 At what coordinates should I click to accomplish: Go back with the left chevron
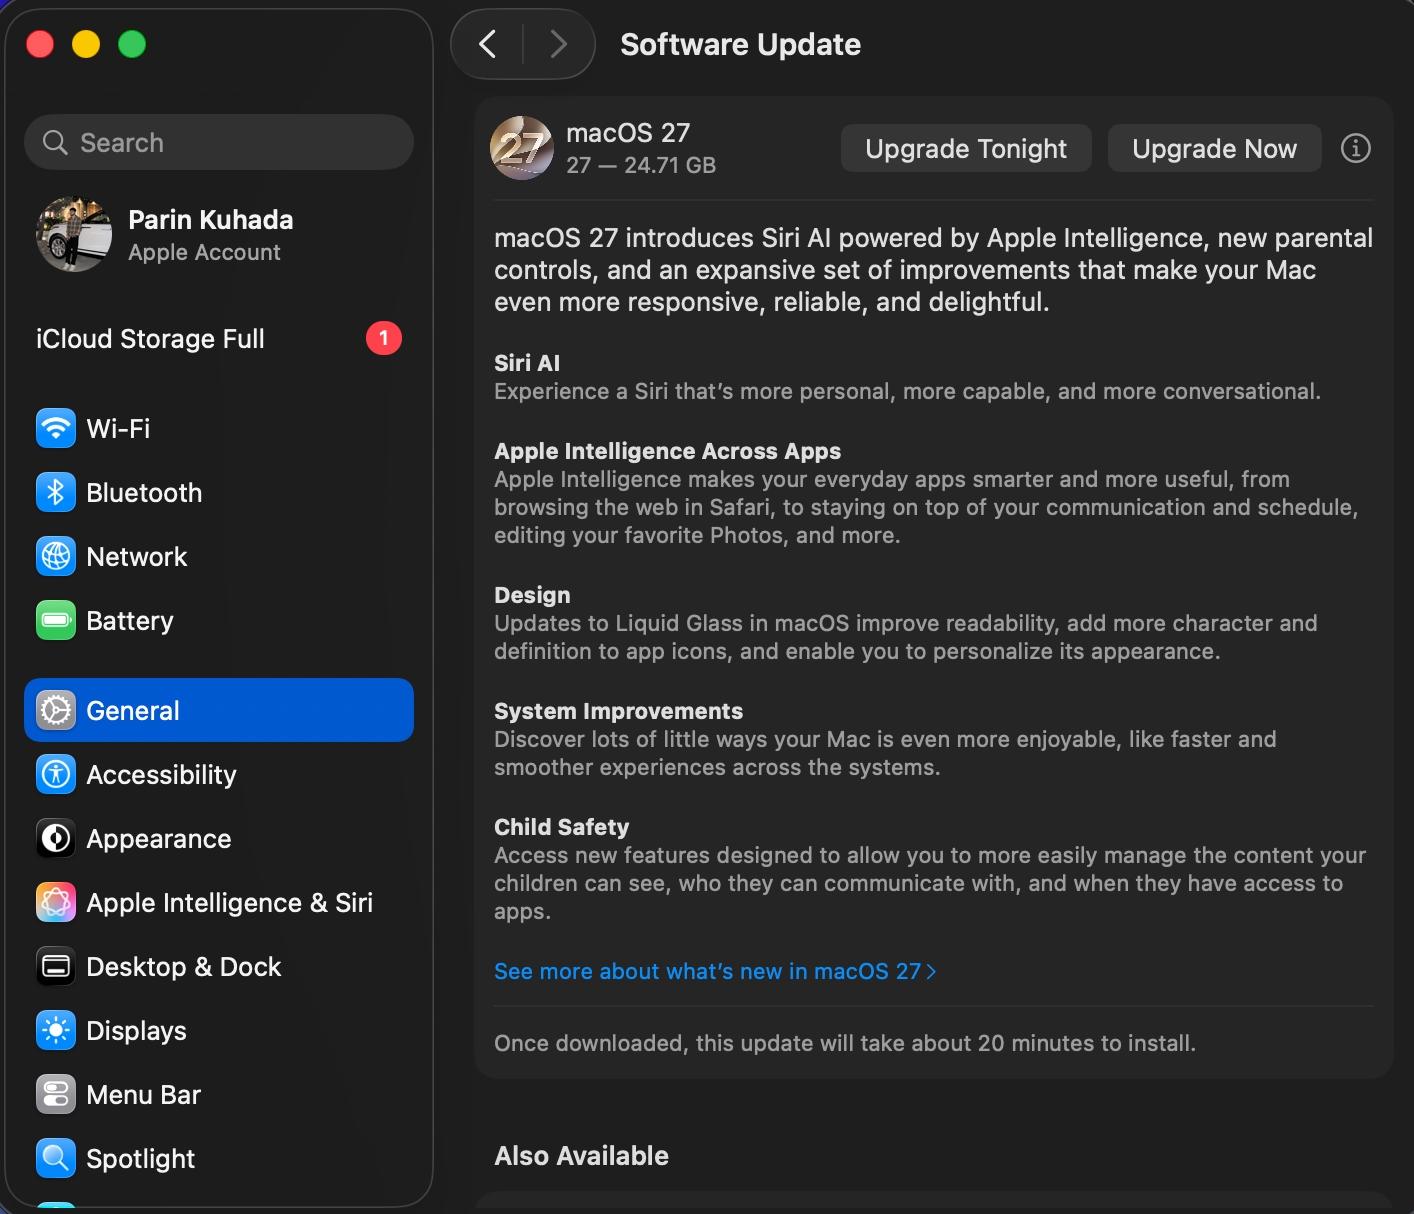[x=488, y=44]
